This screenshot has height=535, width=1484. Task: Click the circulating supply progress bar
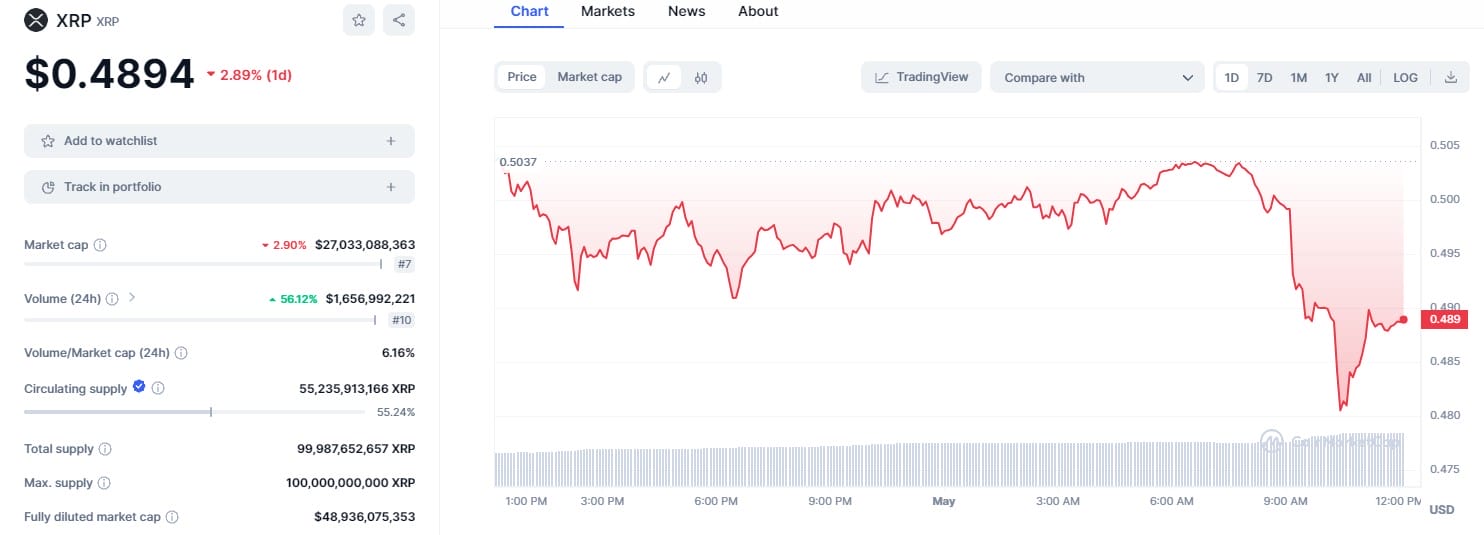(x=199, y=412)
